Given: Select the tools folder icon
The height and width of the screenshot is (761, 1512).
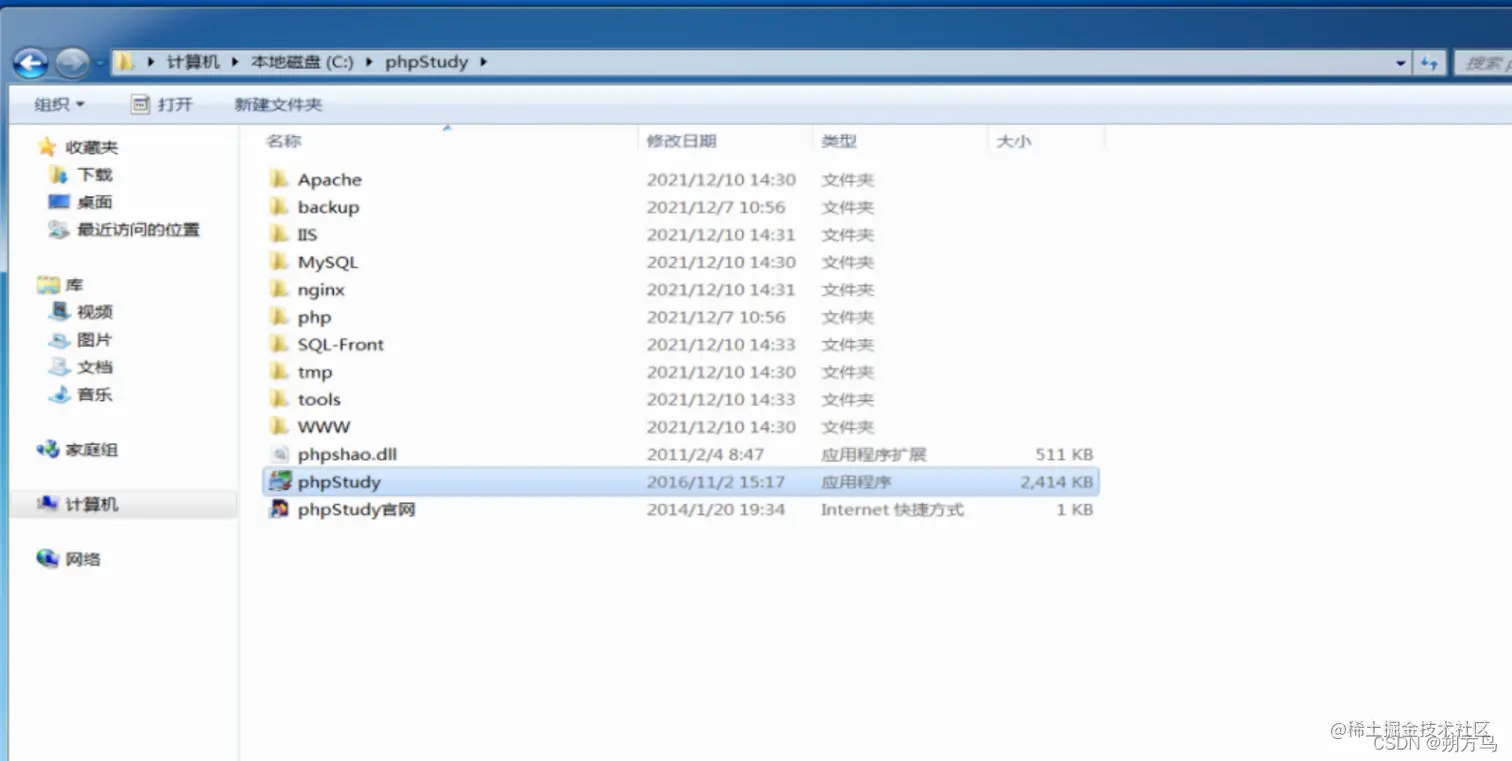Looking at the screenshot, I should coord(279,399).
